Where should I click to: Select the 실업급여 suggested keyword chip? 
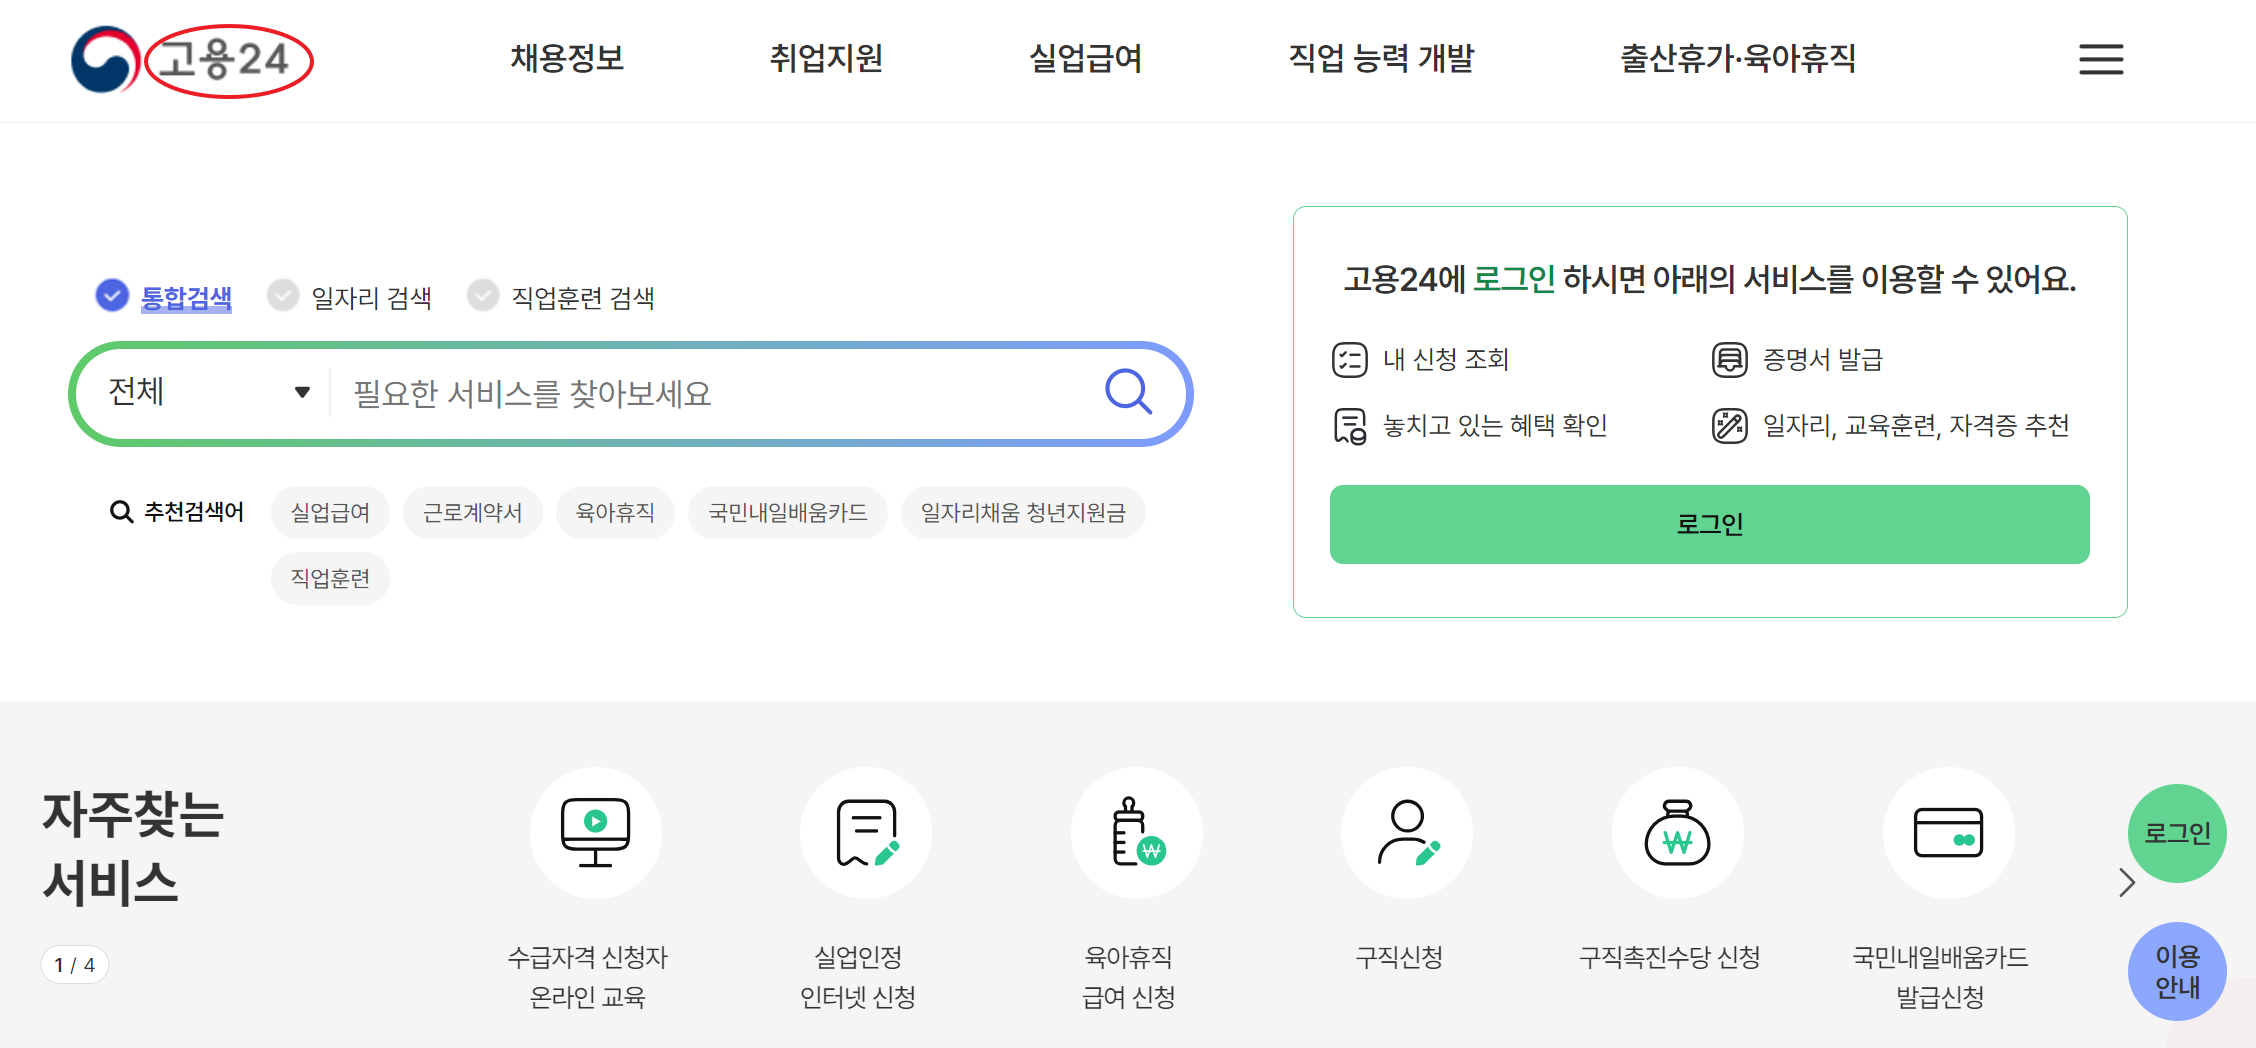(x=330, y=513)
